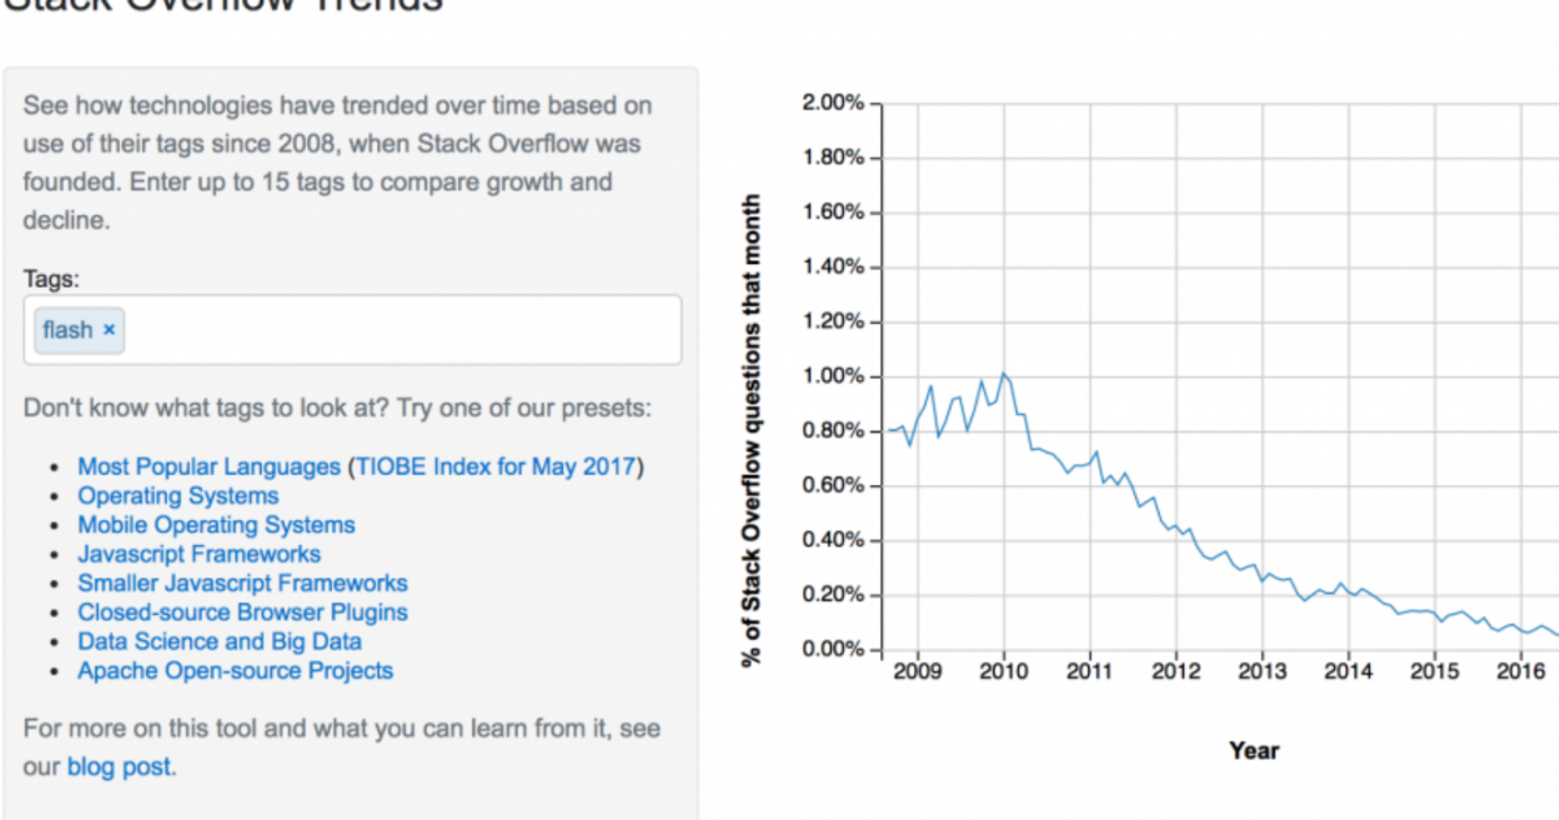The image size is (1559, 820).
Task: Click the flash tag label in the Tags box
Action: (x=67, y=330)
